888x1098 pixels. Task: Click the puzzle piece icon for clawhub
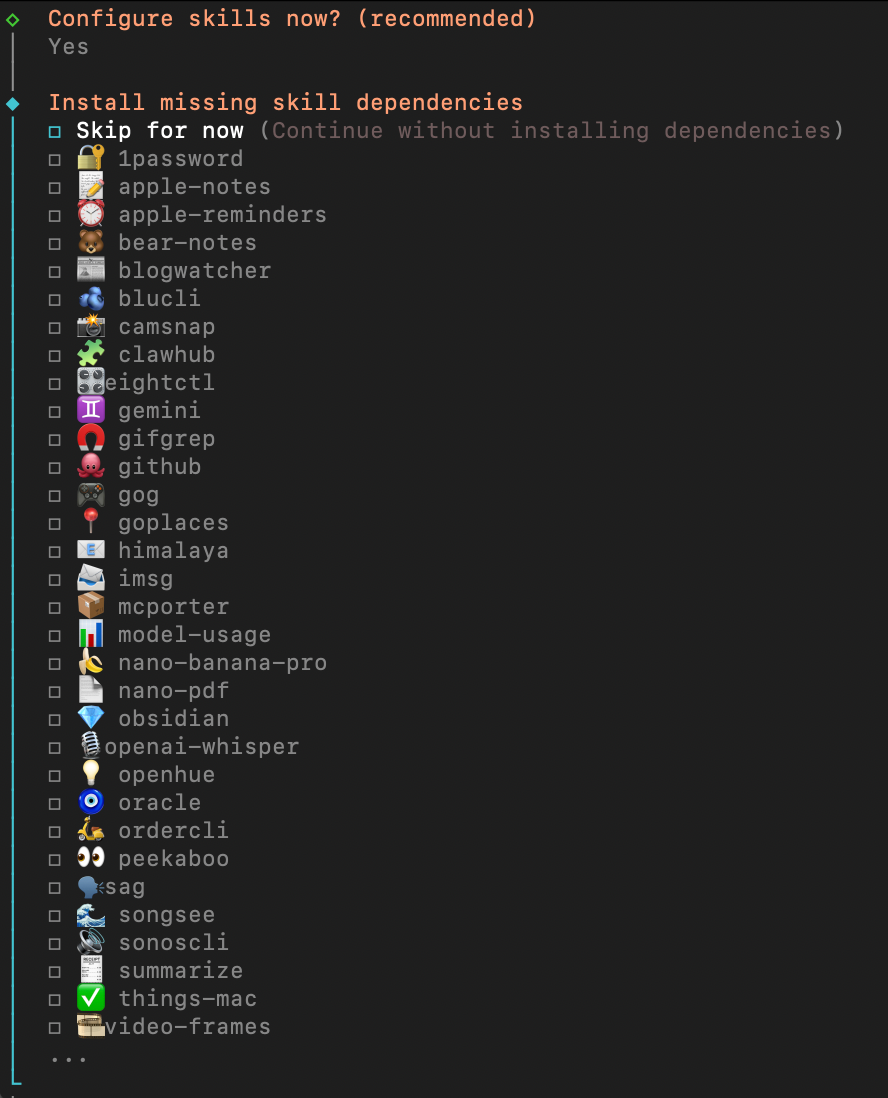click(x=90, y=355)
